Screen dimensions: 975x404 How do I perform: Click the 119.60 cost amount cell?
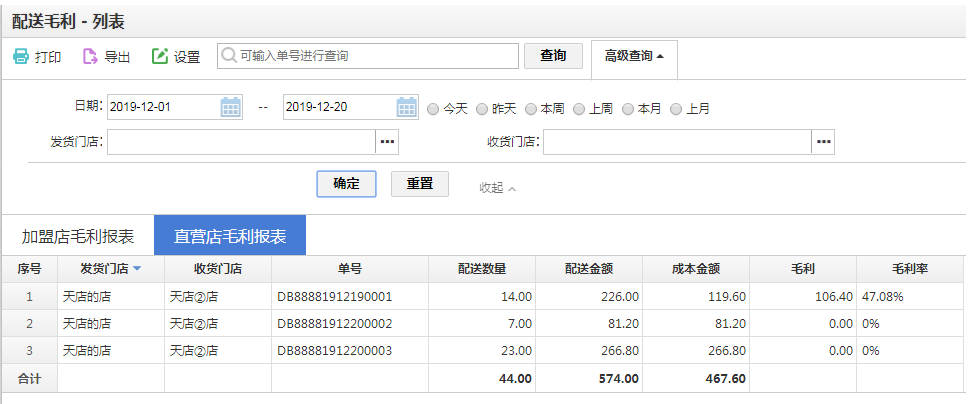click(x=696, y=297)
